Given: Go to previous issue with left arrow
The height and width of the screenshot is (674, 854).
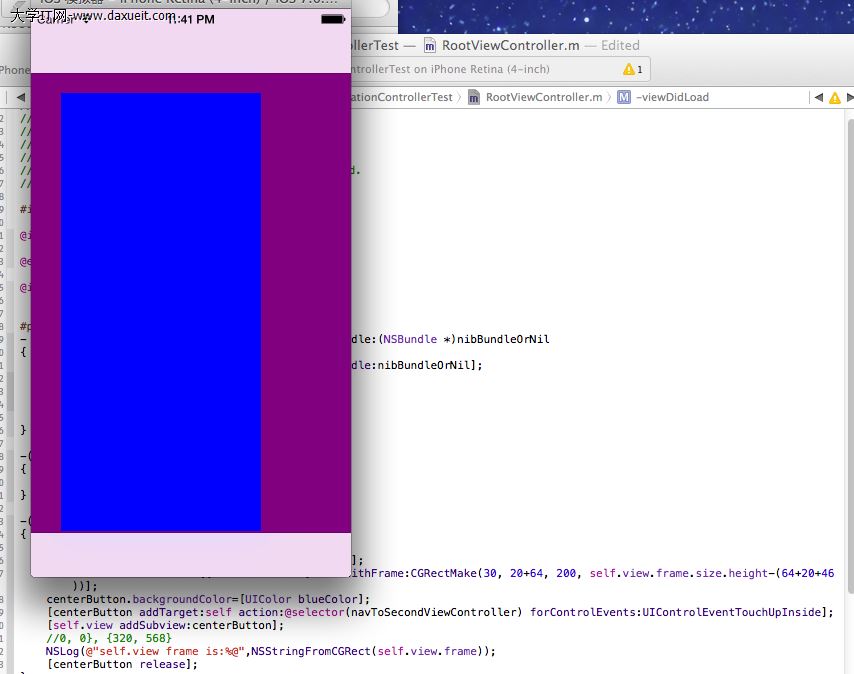Looking at the screenshot, I should [818, 97].
